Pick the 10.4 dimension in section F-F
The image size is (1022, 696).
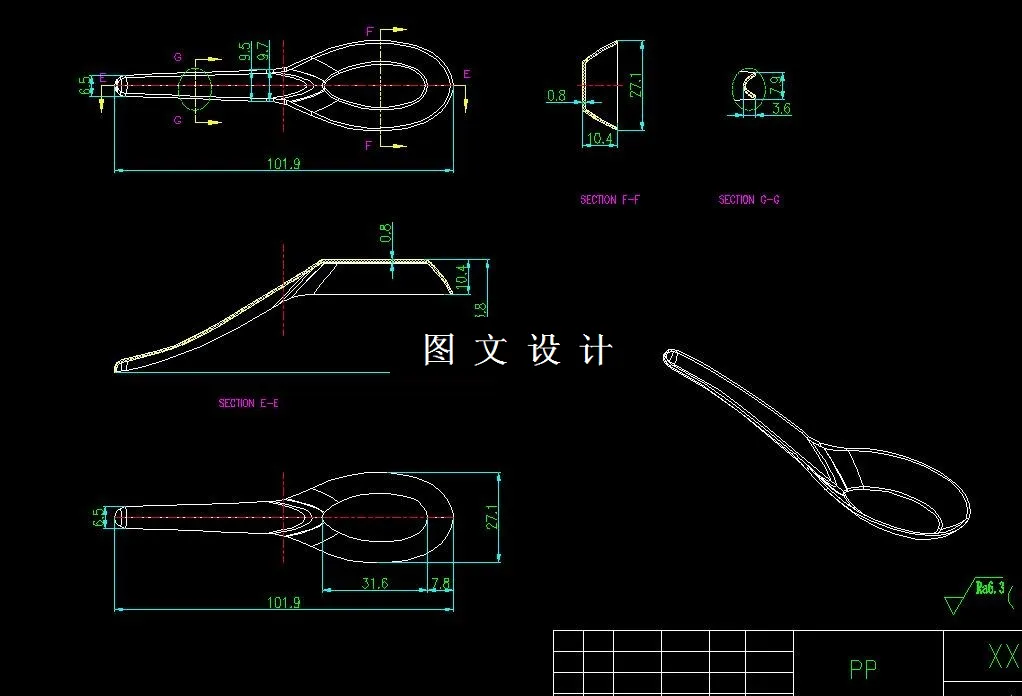click(600, 138)
